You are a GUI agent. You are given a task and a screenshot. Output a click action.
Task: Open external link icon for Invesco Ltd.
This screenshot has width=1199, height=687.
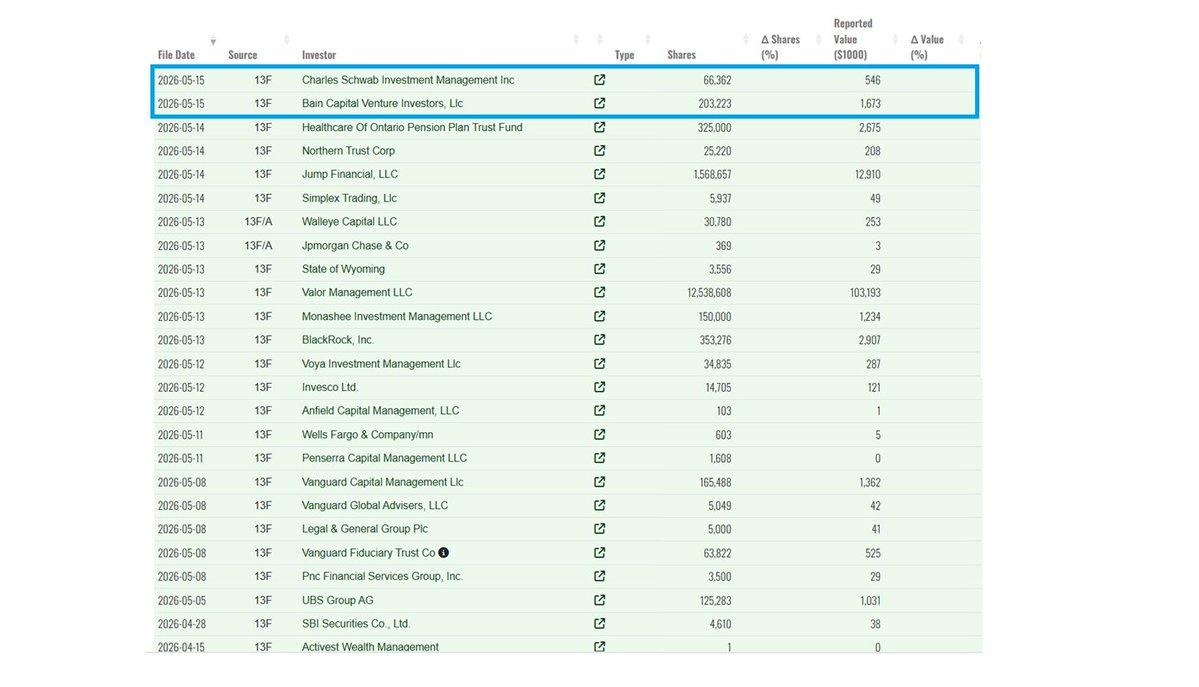pyautogui.click(x=600, y=386)
